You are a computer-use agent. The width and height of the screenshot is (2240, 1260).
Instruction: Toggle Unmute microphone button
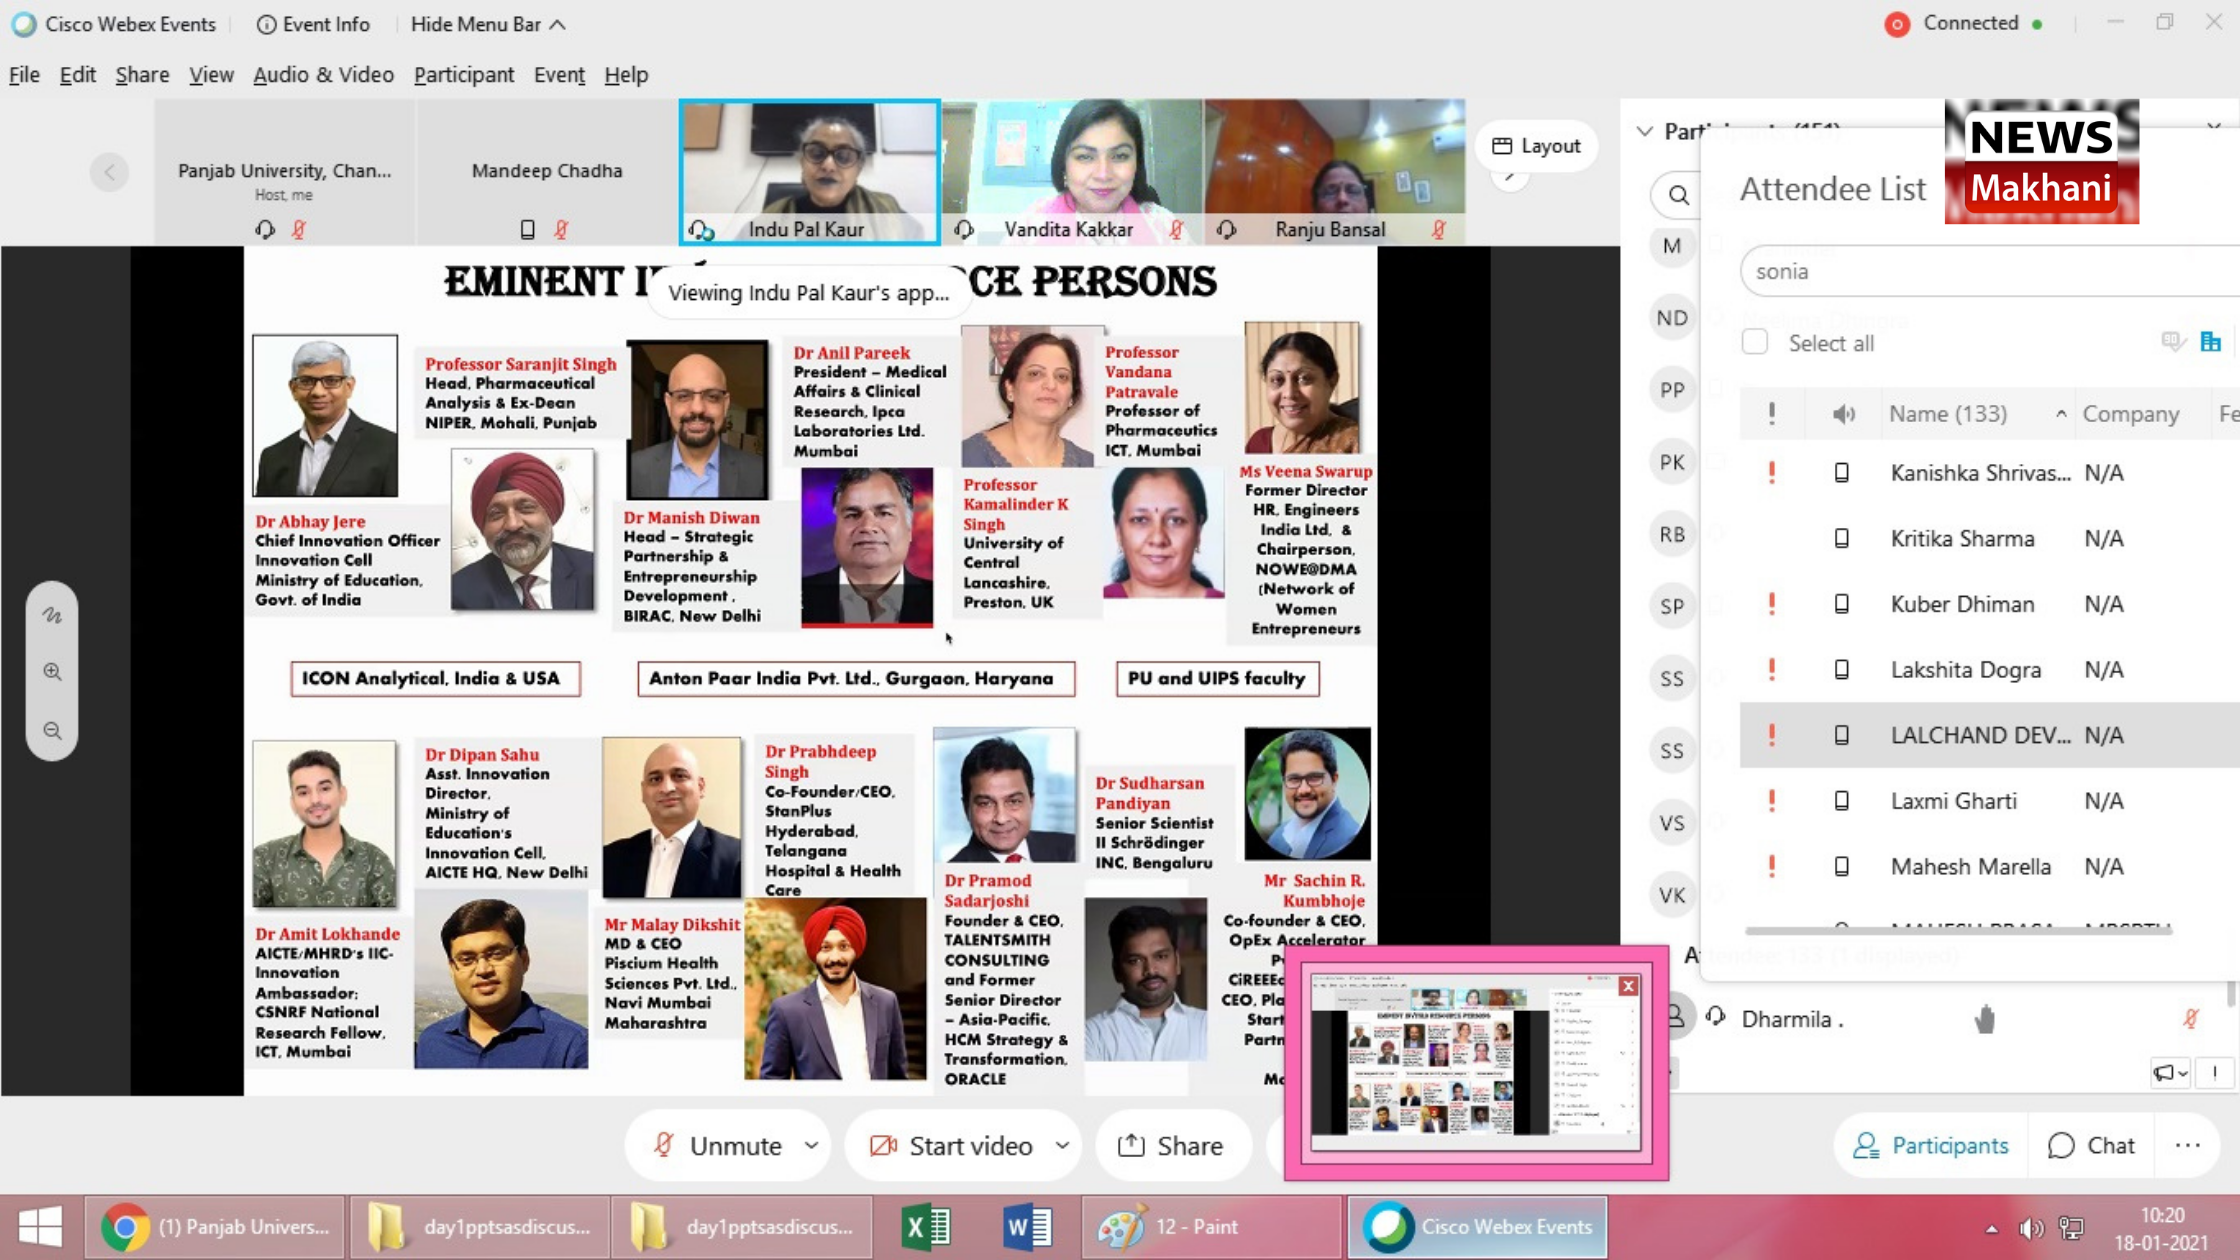718,1146
